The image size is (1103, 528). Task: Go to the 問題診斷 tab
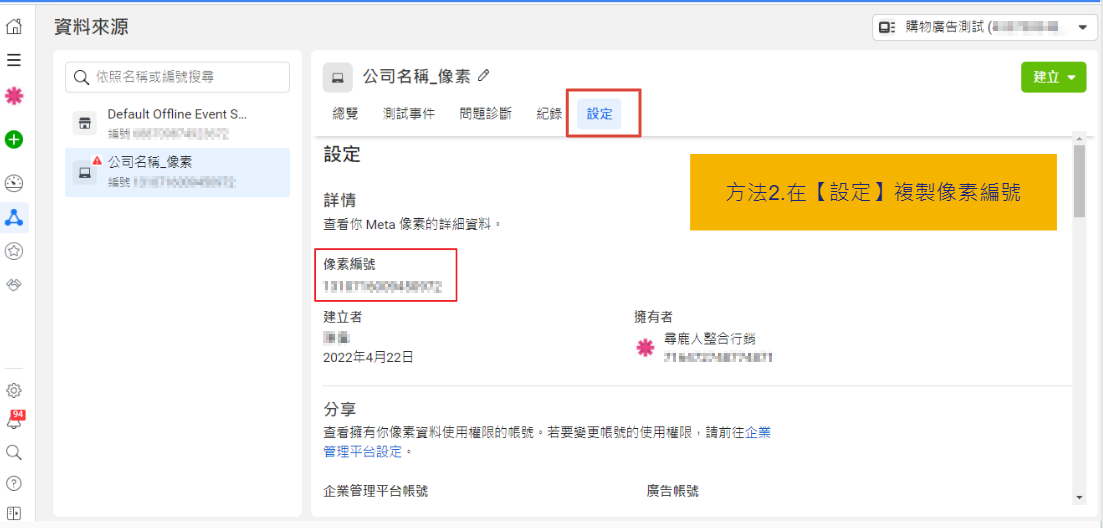coord(486,114)
